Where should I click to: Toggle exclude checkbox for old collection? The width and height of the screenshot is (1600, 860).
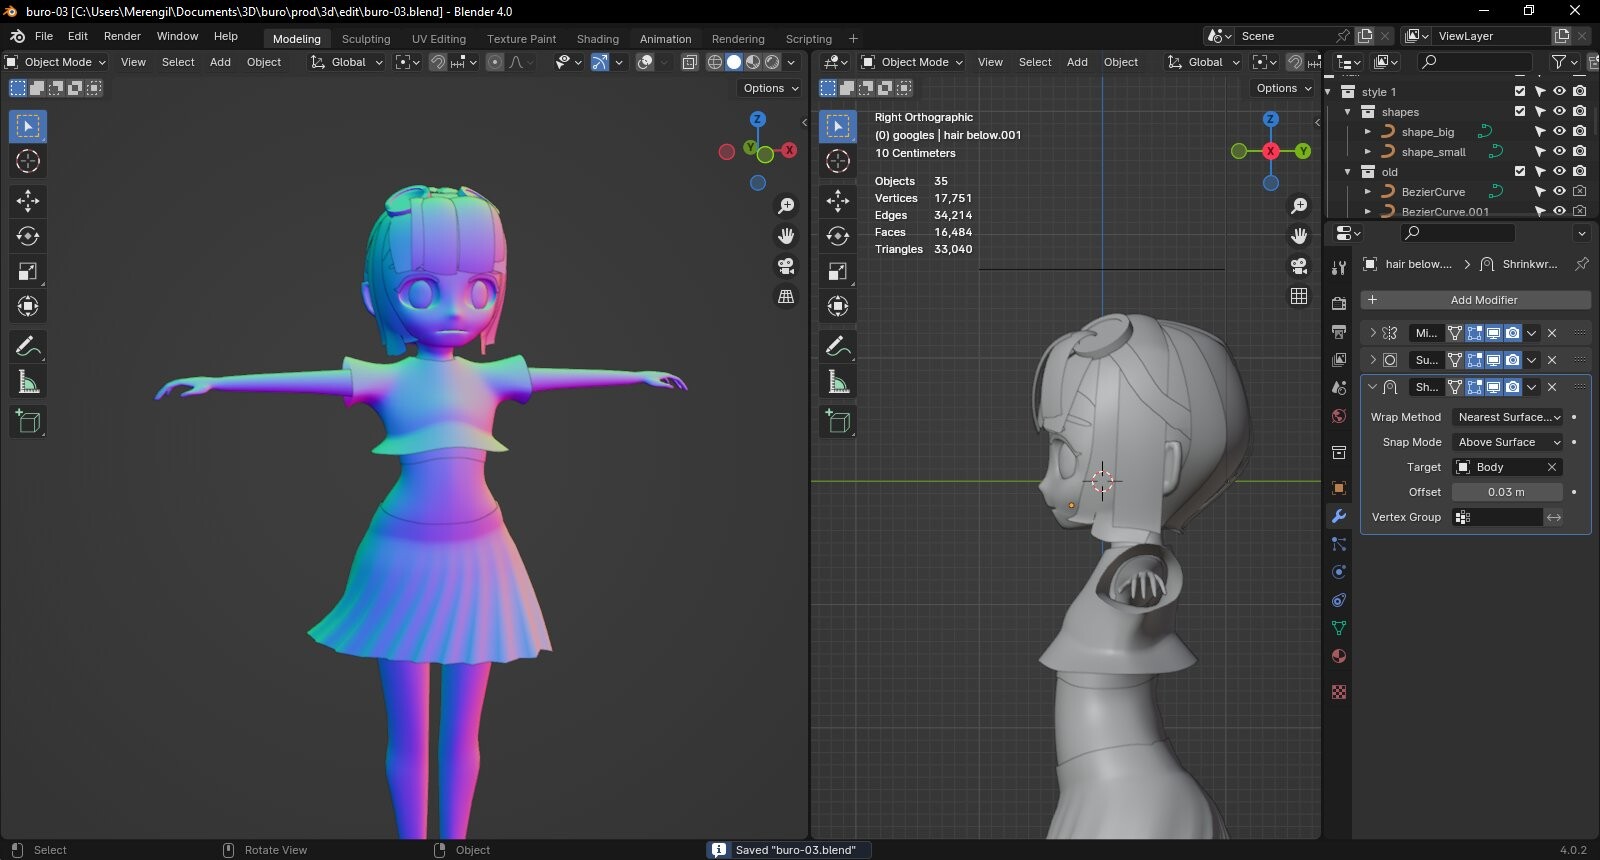click(1520, 171)
